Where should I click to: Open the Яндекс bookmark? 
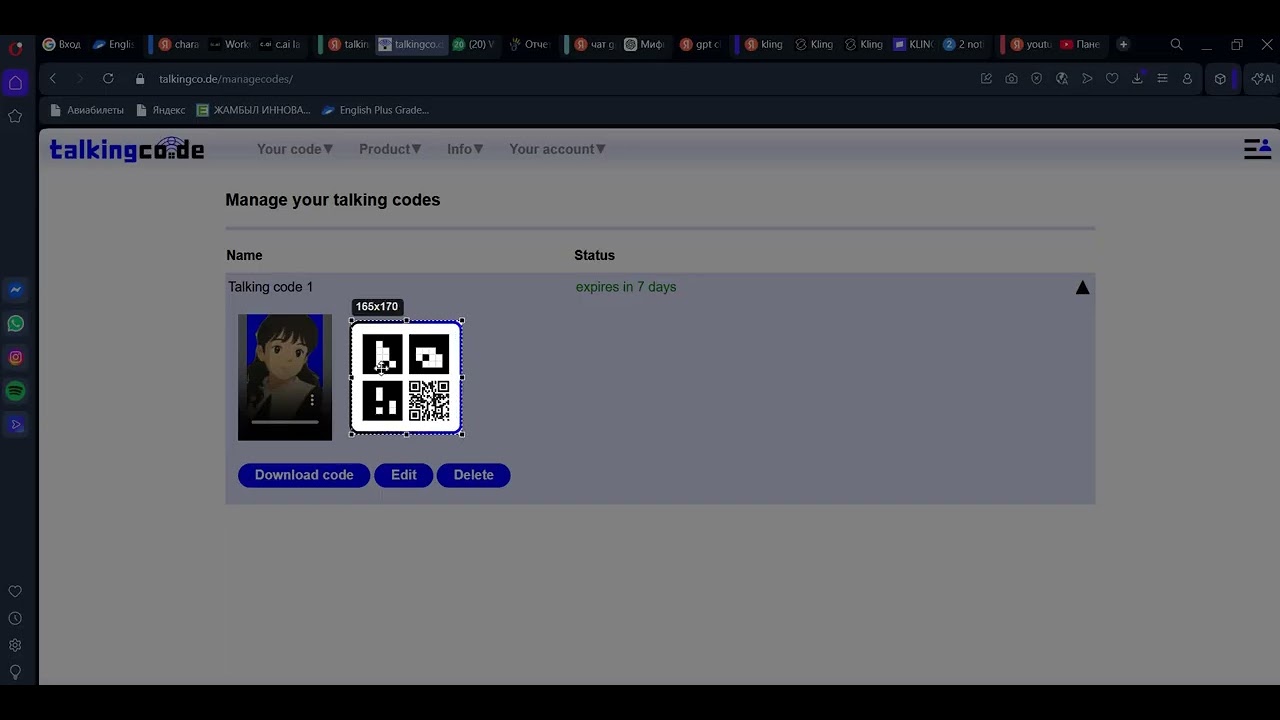click(161, 110)
